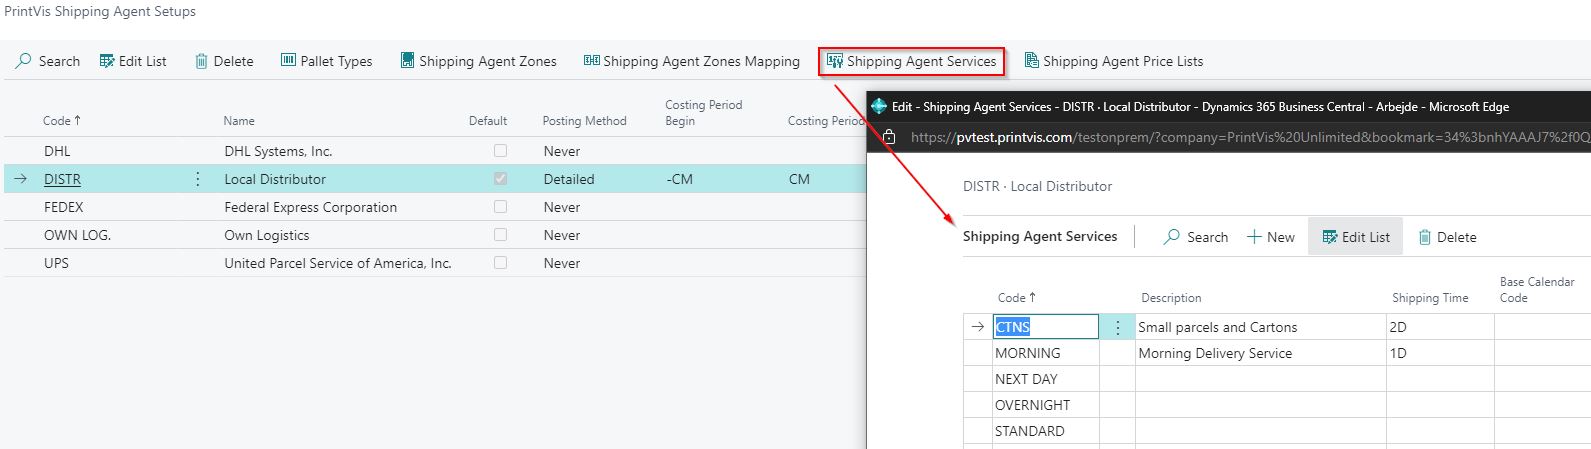Open Shipping Agent Zones Mapping action

coord(692,61)
